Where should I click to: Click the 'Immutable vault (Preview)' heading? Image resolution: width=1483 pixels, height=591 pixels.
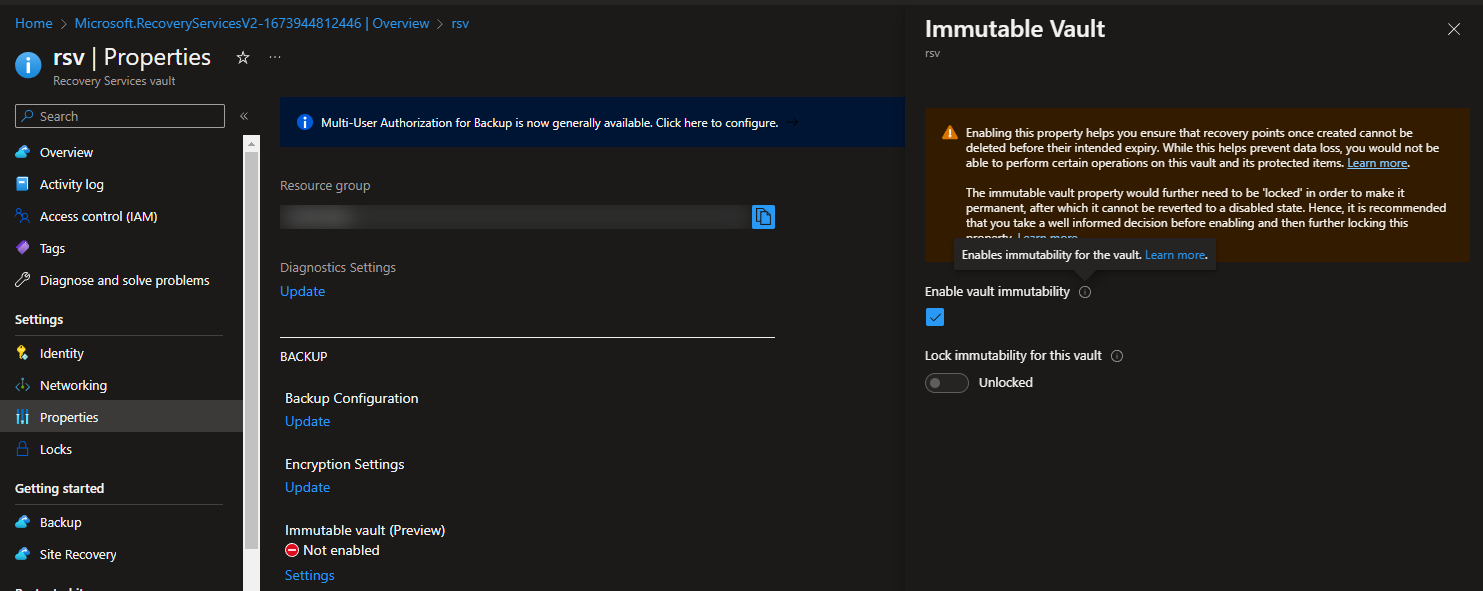tap(365, 530)
